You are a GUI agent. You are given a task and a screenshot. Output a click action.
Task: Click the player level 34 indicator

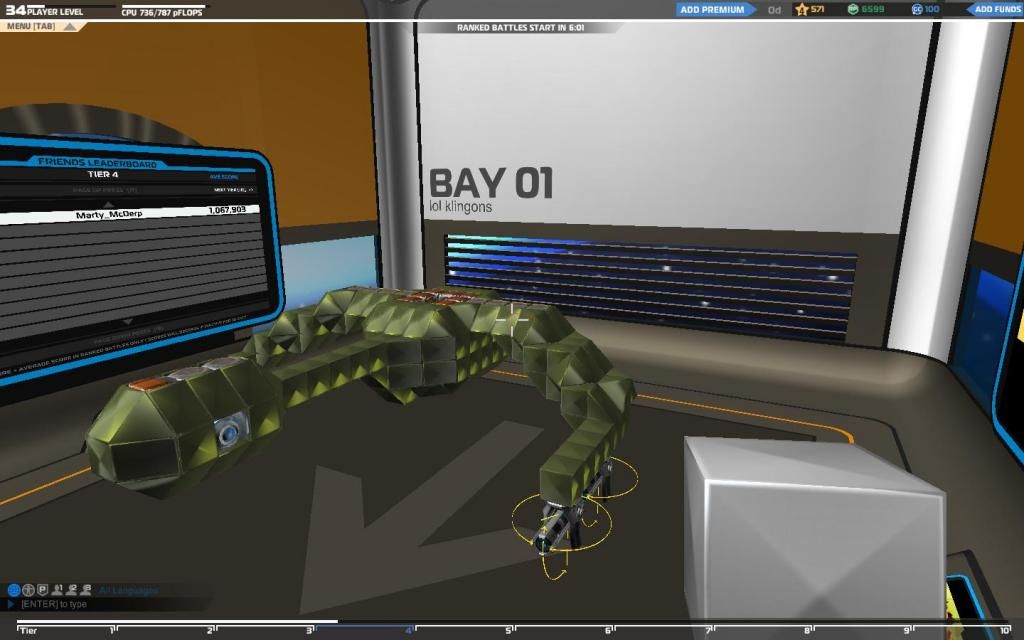pos(44,10)
